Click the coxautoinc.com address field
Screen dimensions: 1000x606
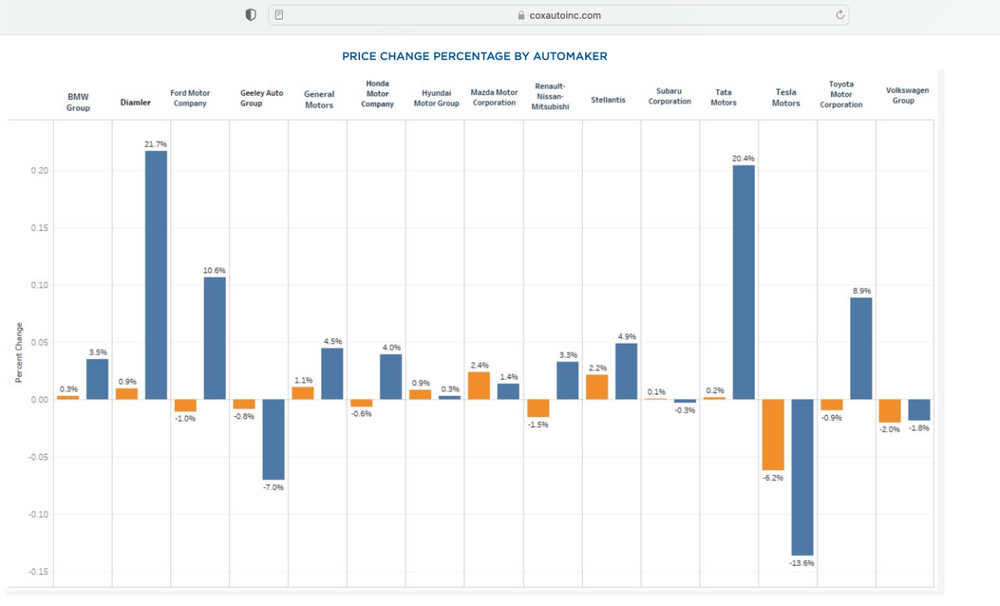coord(560,15)
